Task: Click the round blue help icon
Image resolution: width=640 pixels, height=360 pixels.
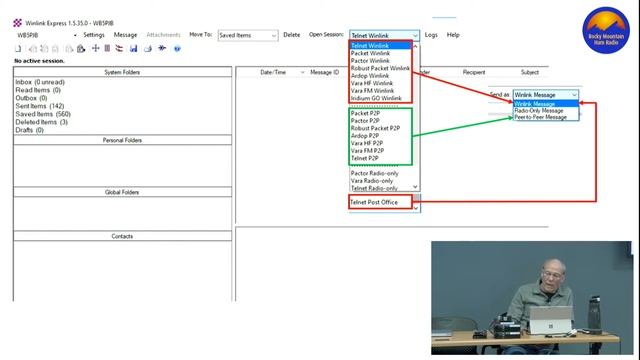Action: (177, 49)
